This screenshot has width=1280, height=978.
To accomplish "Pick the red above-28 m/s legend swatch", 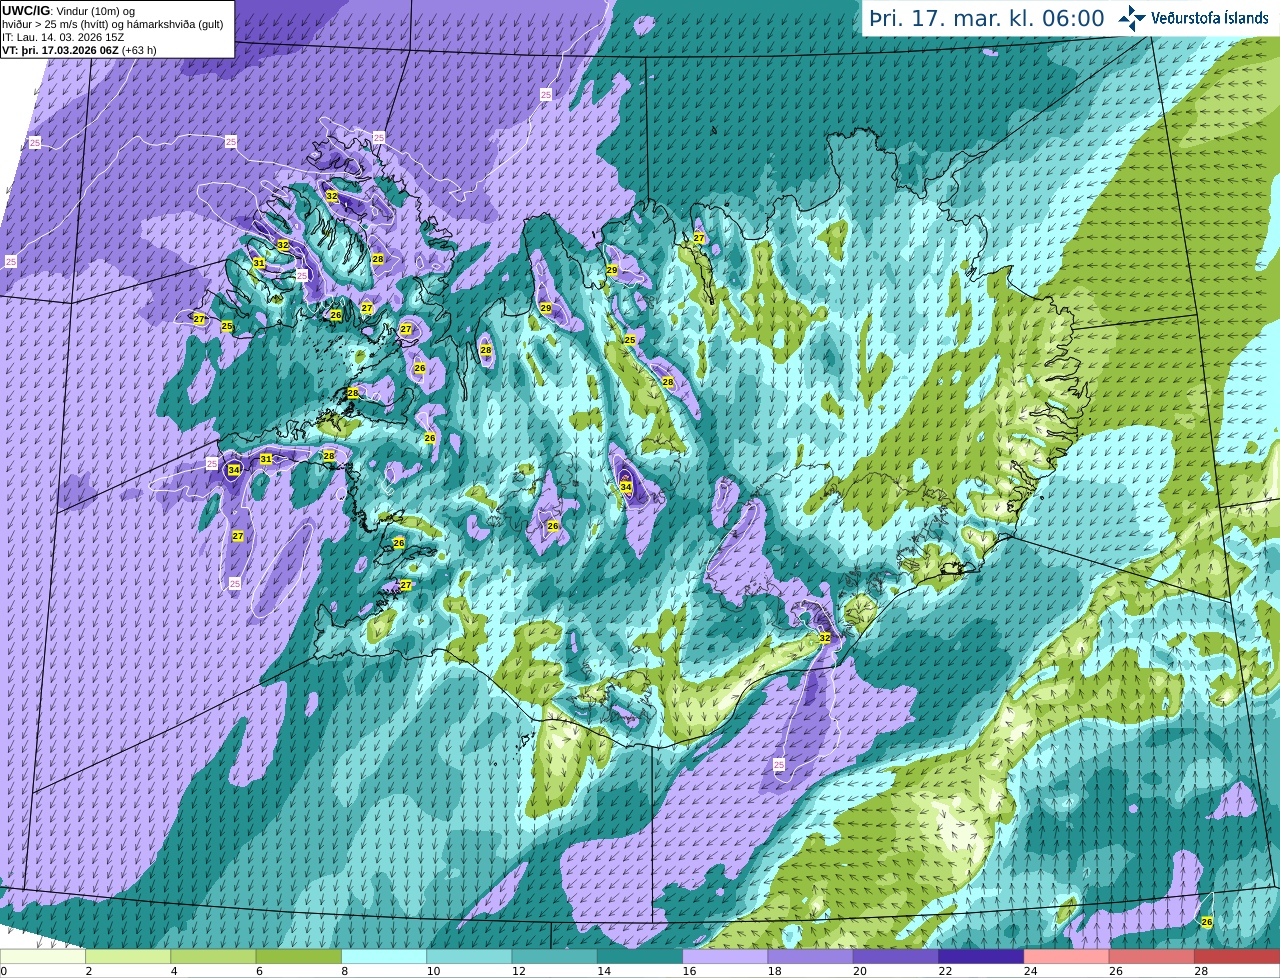I will 1237,957.
